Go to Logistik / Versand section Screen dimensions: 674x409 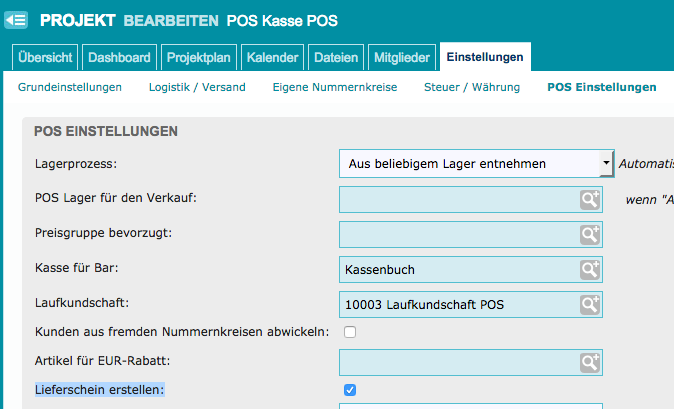click(x=197, y=87)
